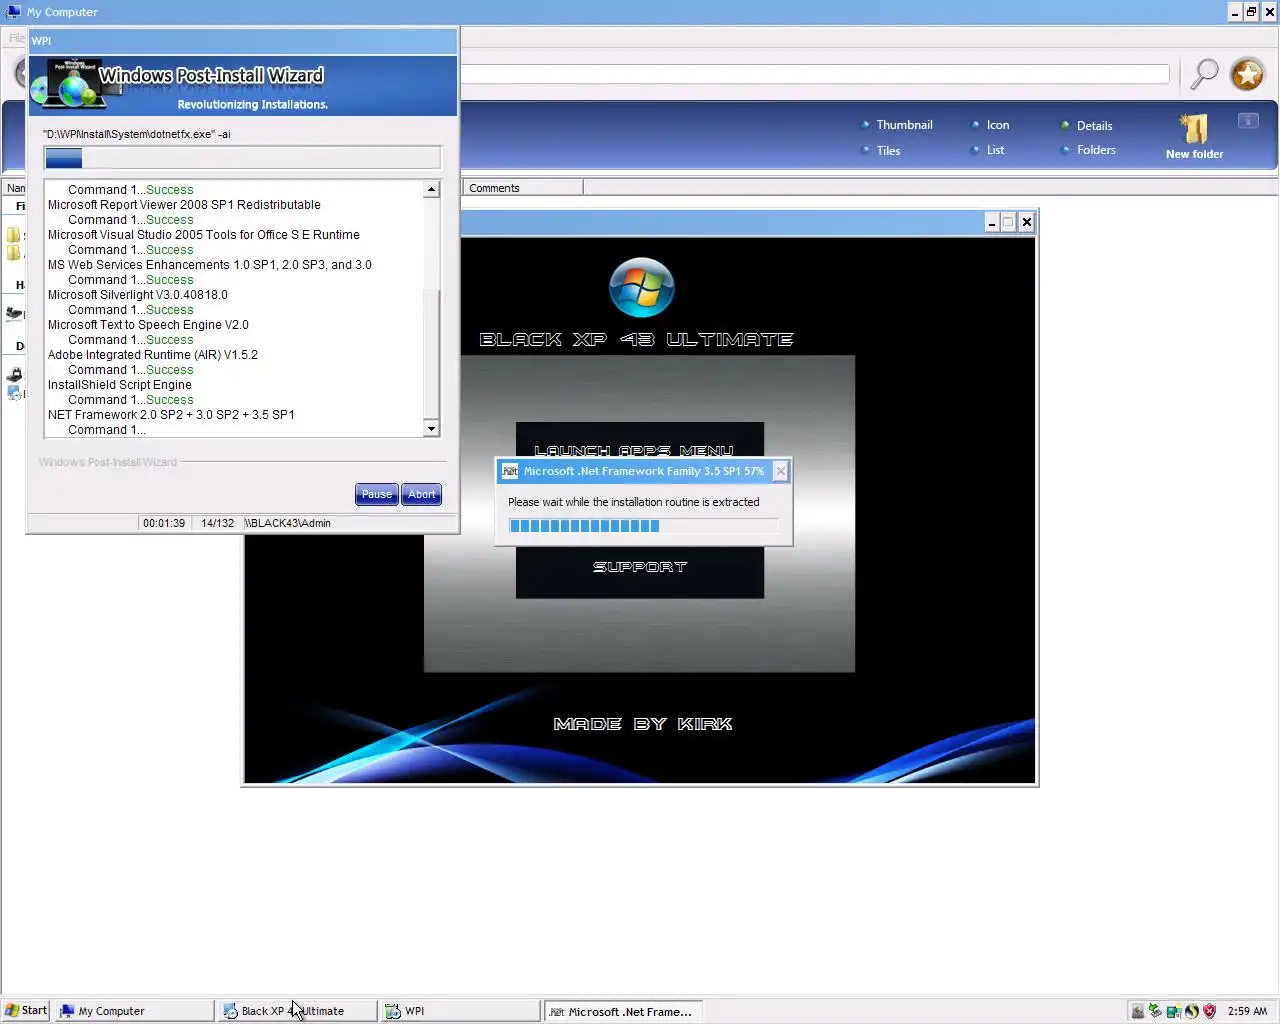Click Adobe Integrated Runtime (AIR) log entry
The height and width of the screenshot is (1024, 1280).
tap(153, 355)
